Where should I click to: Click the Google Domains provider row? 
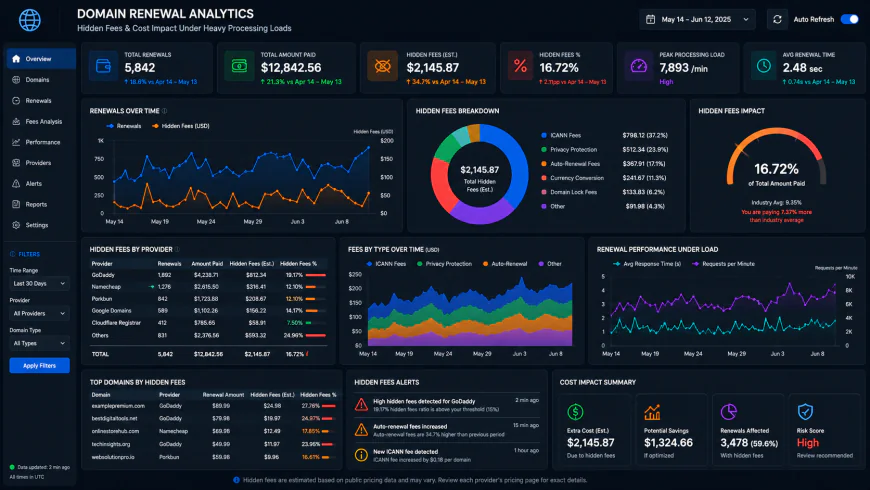pos(209,311)
